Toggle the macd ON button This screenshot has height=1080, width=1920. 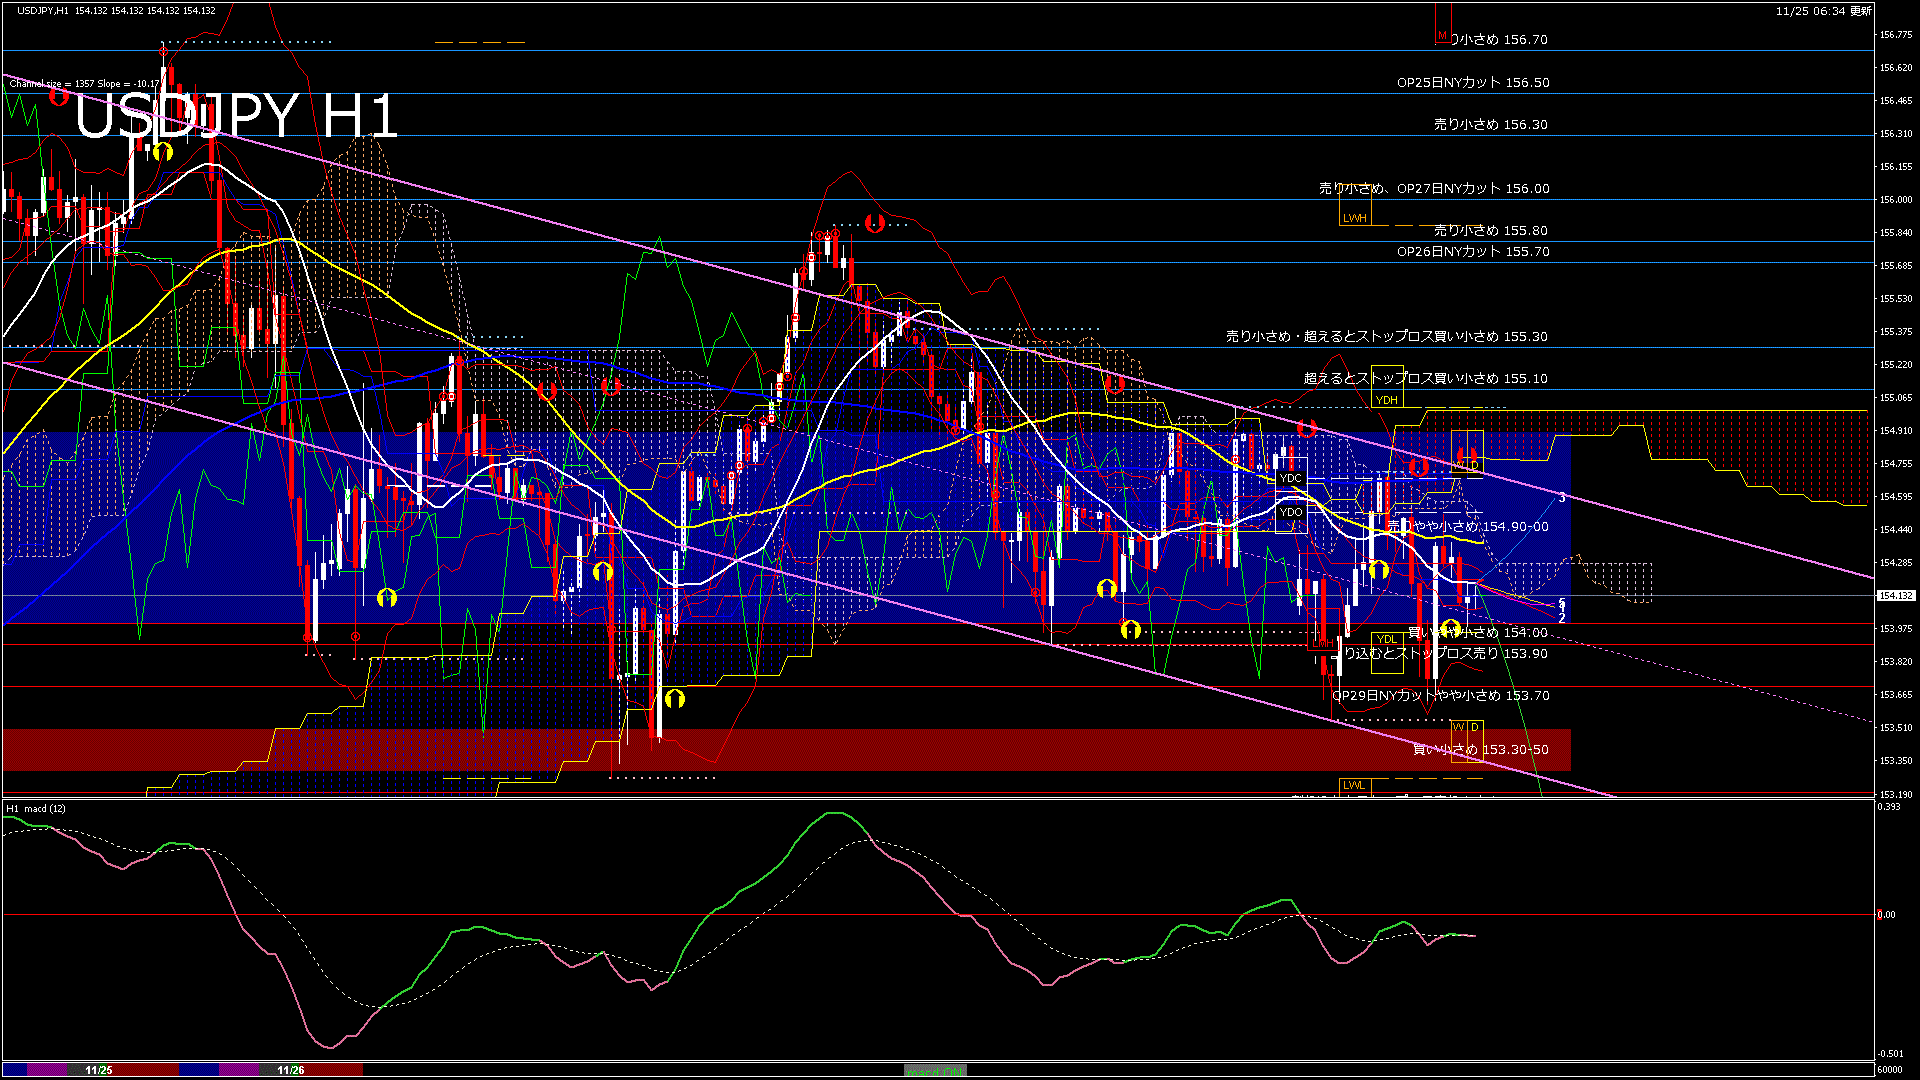coord(935,1071)
